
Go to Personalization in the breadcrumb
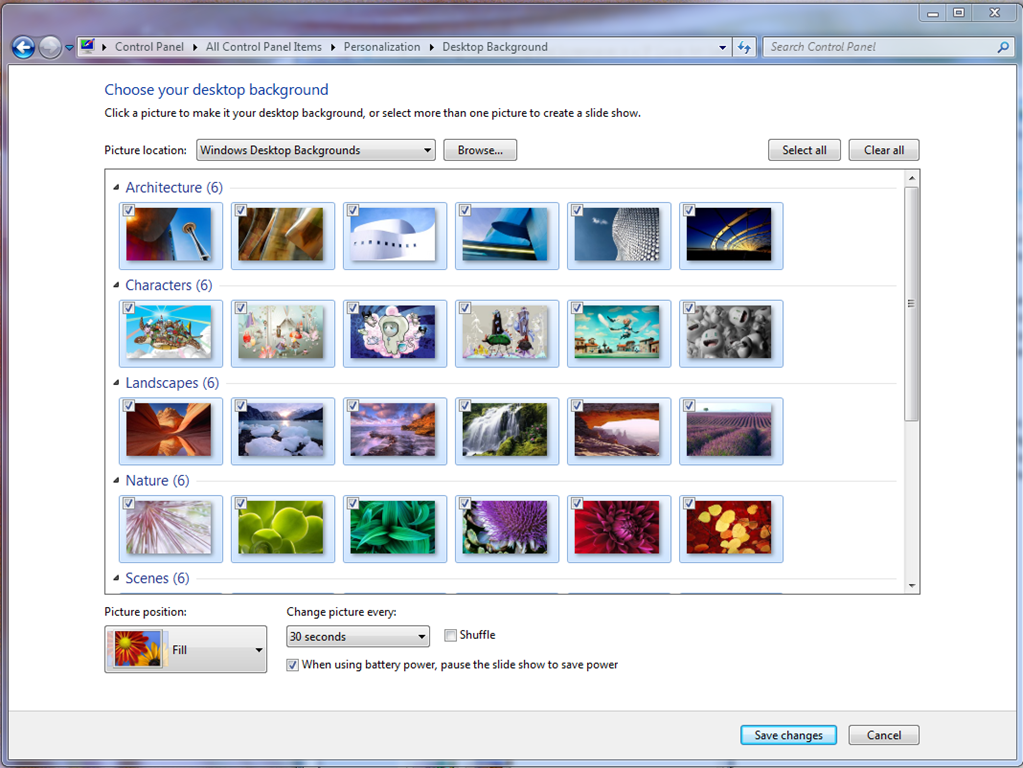click(381, 47)
